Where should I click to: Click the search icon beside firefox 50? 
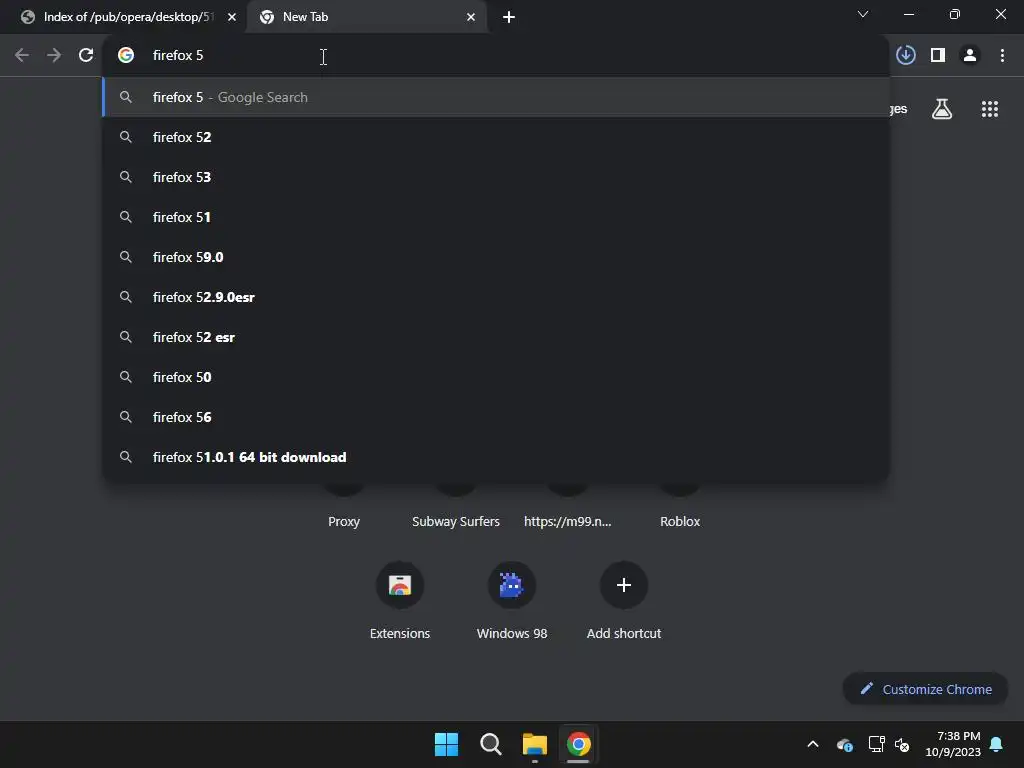tap(126, 377)
